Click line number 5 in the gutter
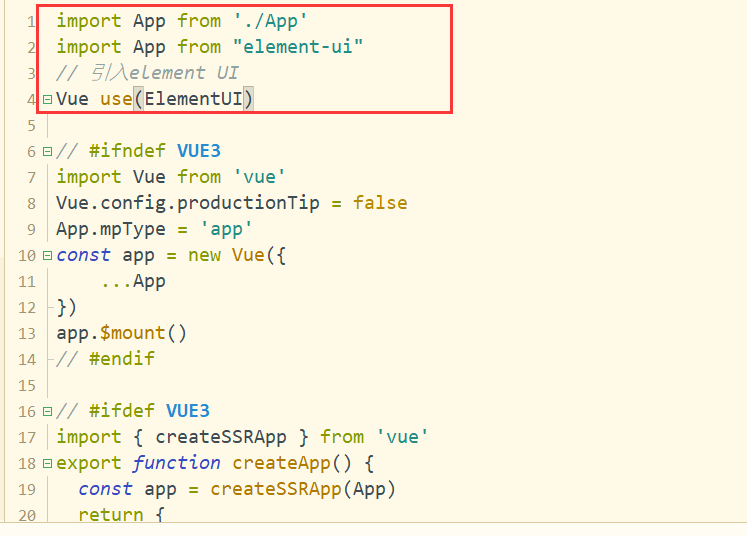Screen dimensions: 747x536 [31, 126]
